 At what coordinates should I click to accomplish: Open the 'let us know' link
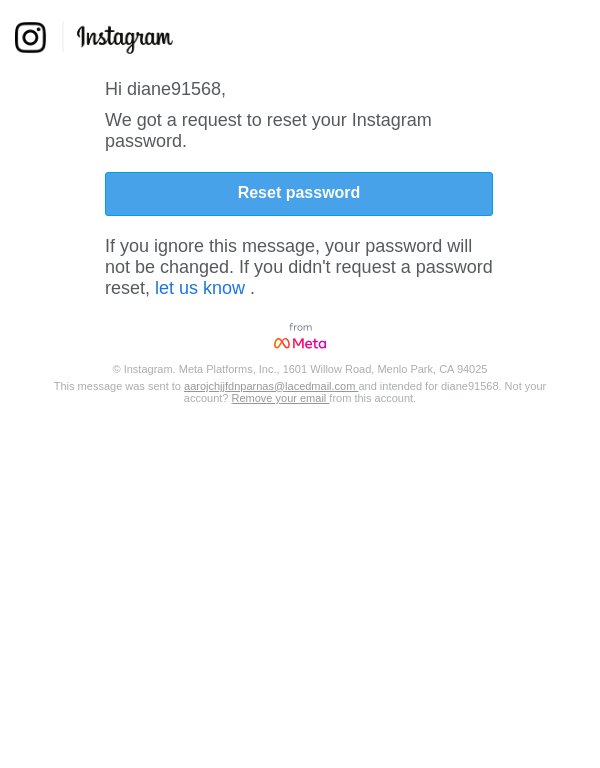[x=200, y=288]
